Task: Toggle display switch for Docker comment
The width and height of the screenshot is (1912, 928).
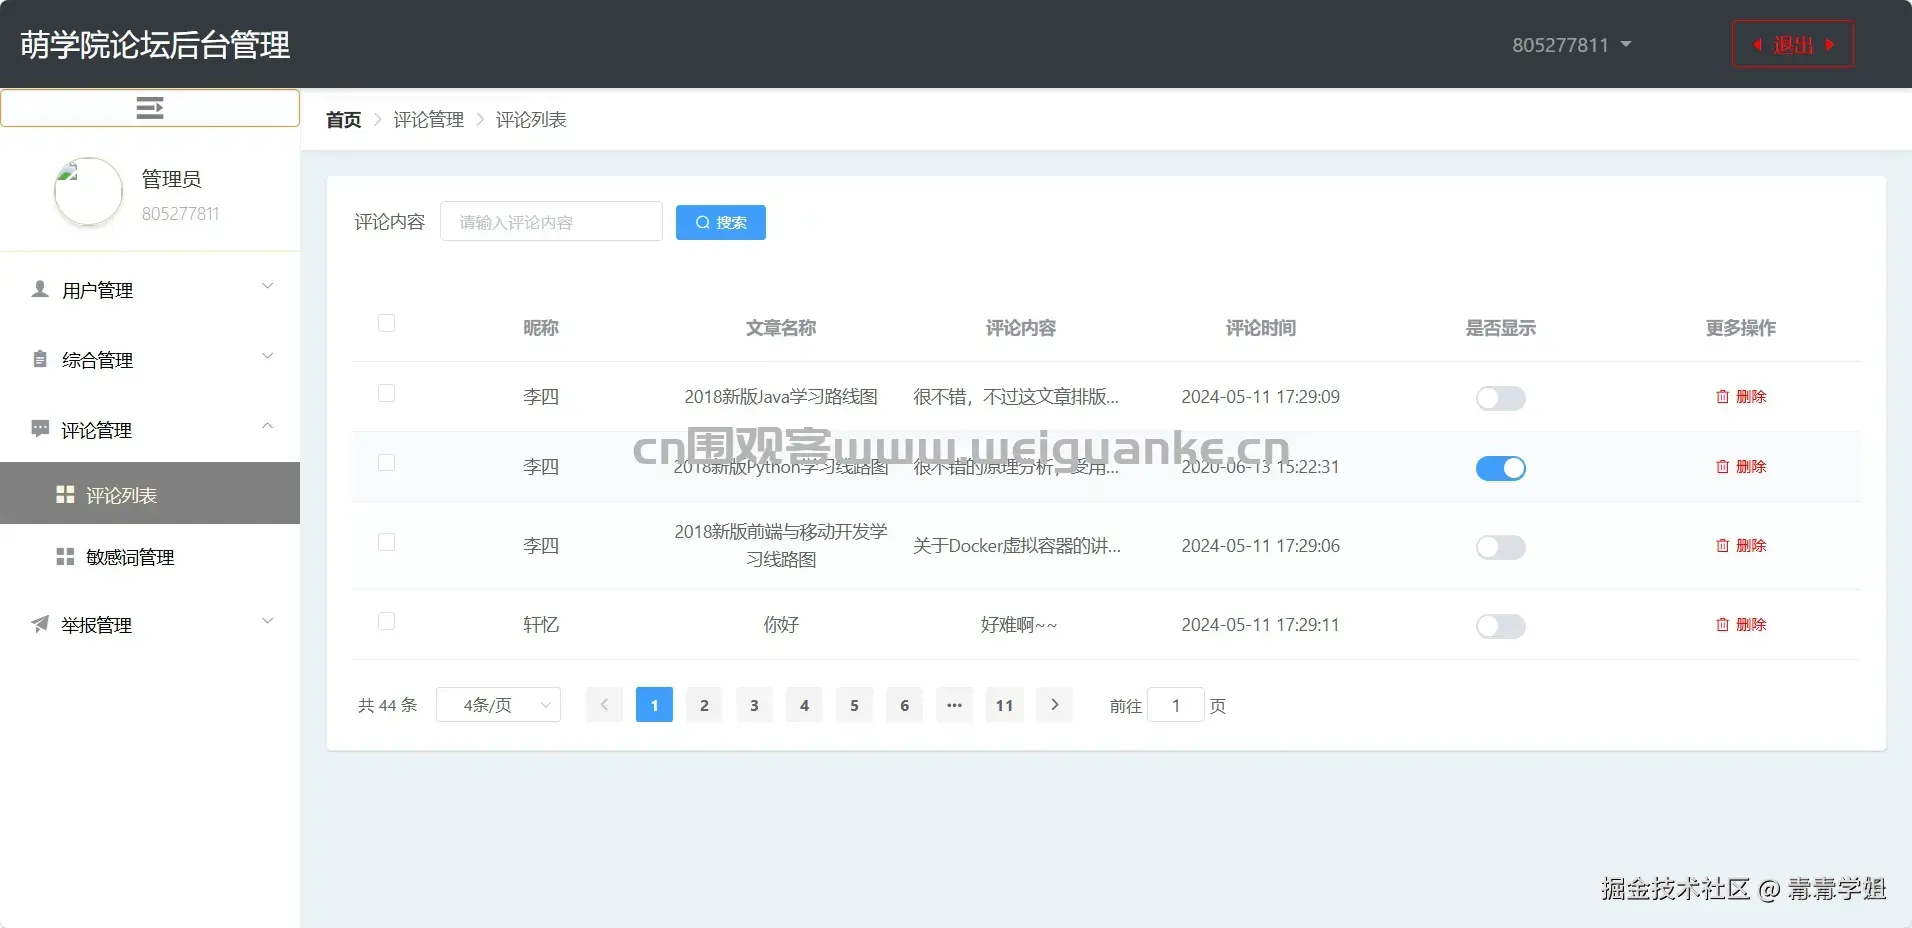Action: tap(1500, 547)
